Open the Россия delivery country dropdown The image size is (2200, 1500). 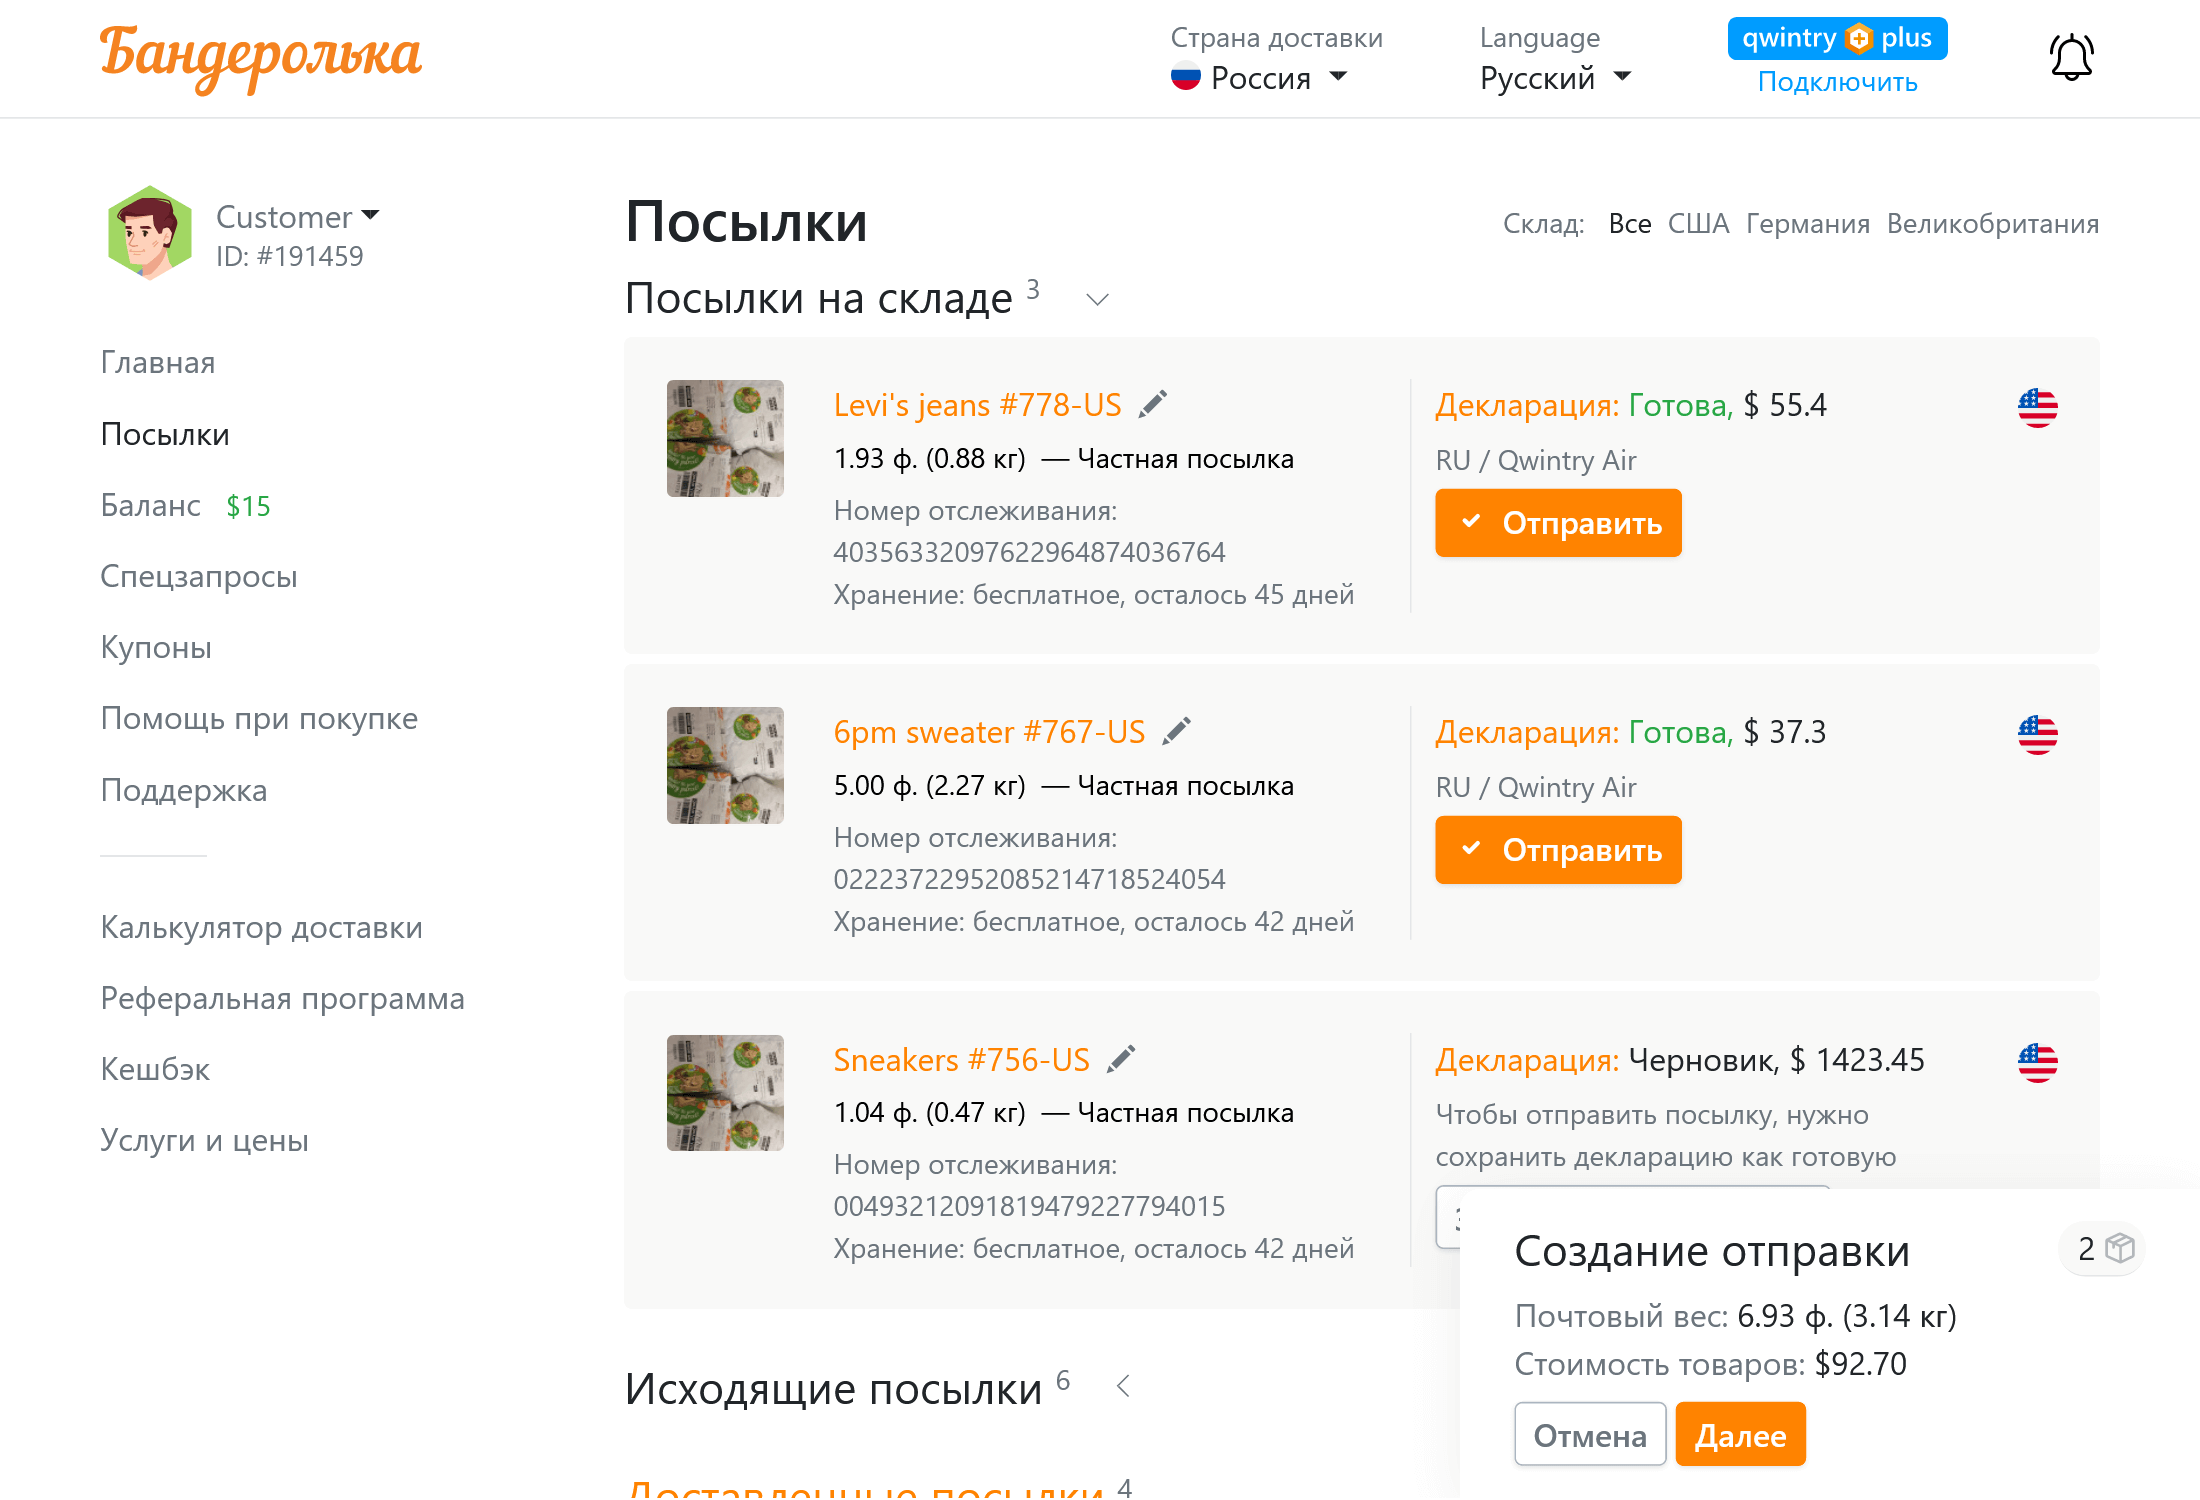pos(1260,78)
